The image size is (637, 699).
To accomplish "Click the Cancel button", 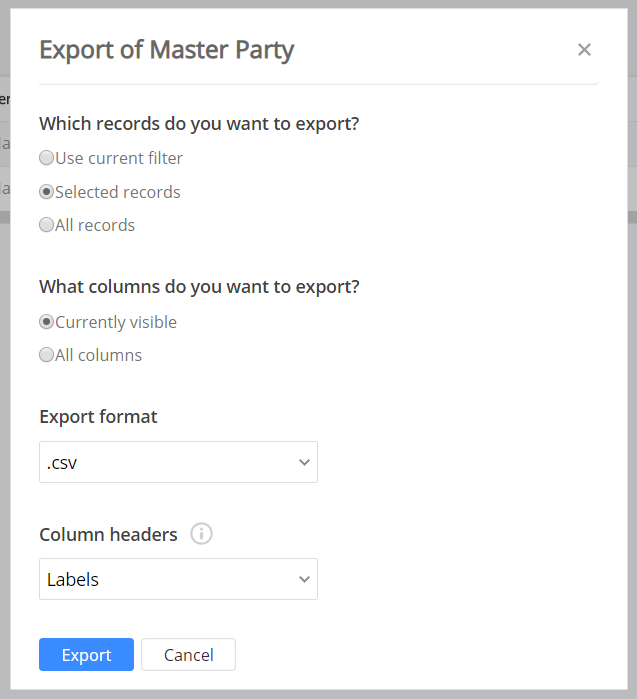I will pyautogui.click(x=188, y=655).
